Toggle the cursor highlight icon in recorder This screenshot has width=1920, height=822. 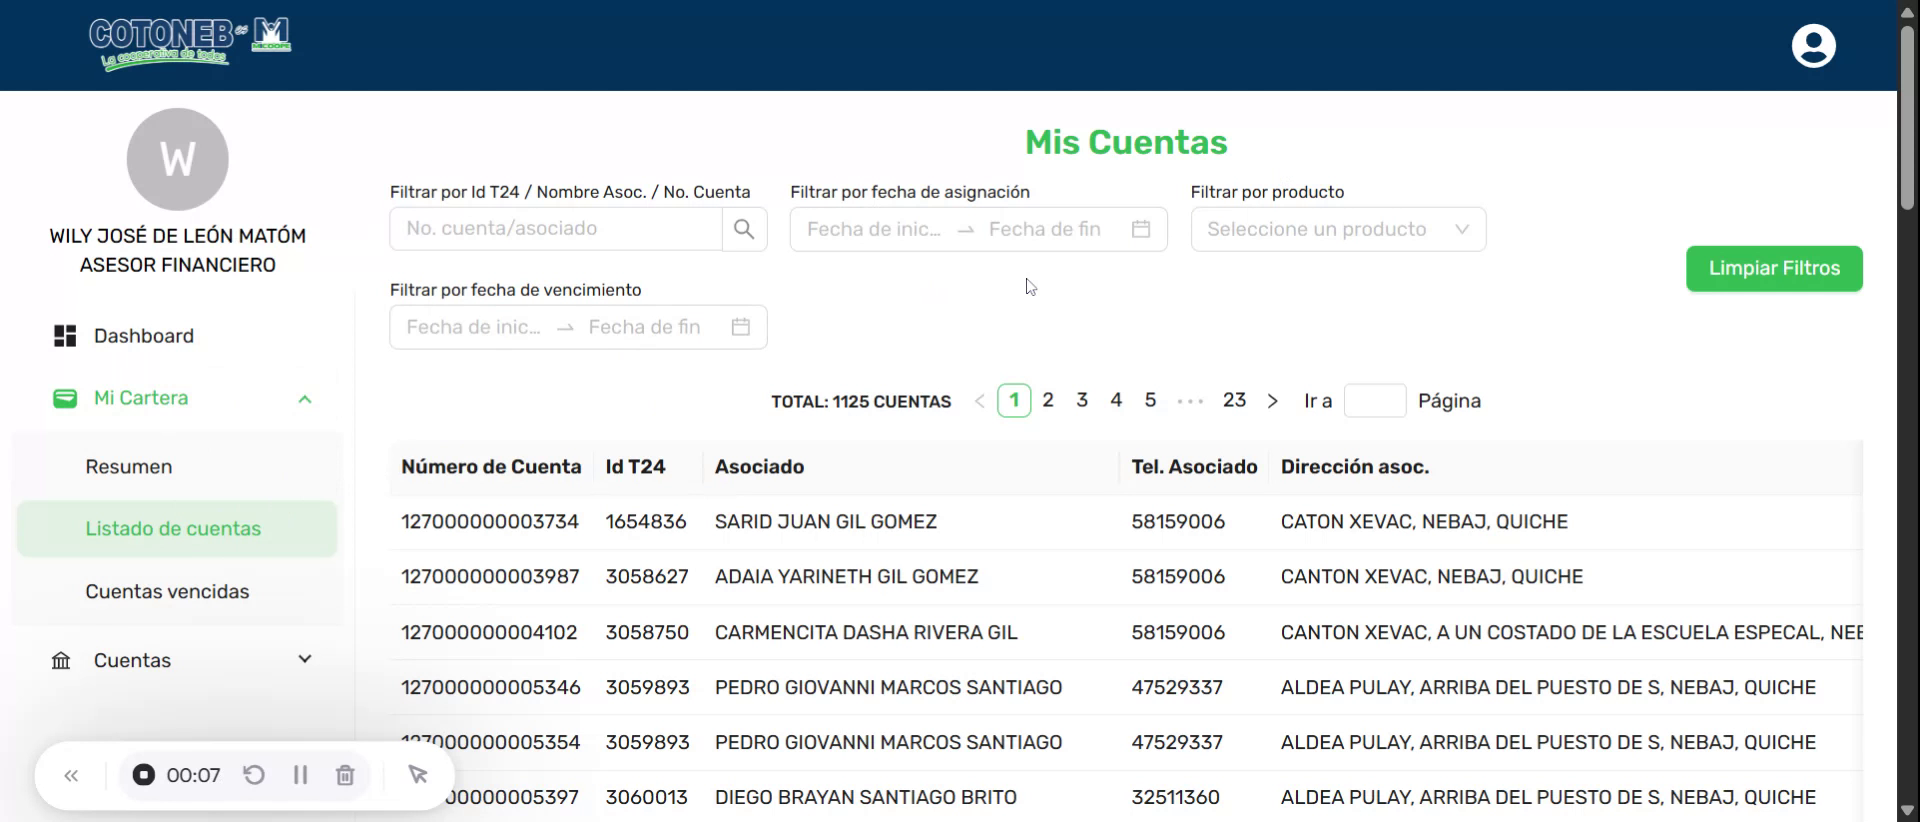tap(418, 775)
